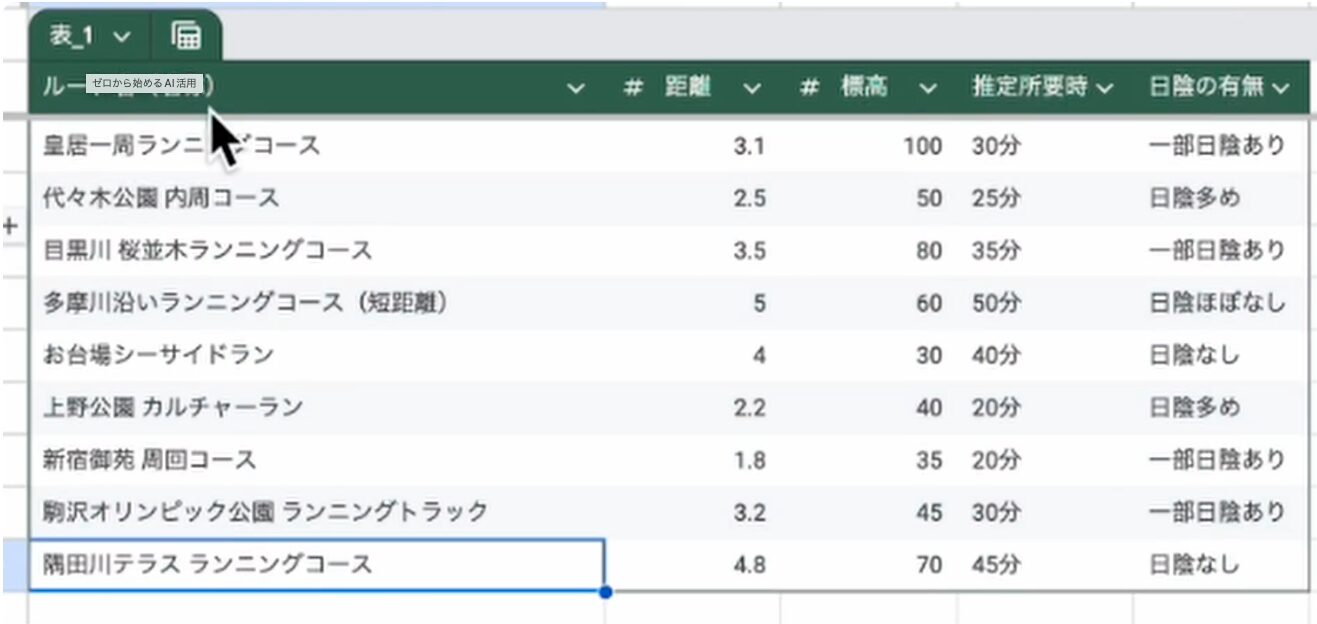This screenshot has height=624, width=1317.
Task: Click the 日陰の有無 column header text
Action: (x=1205, y=88)
